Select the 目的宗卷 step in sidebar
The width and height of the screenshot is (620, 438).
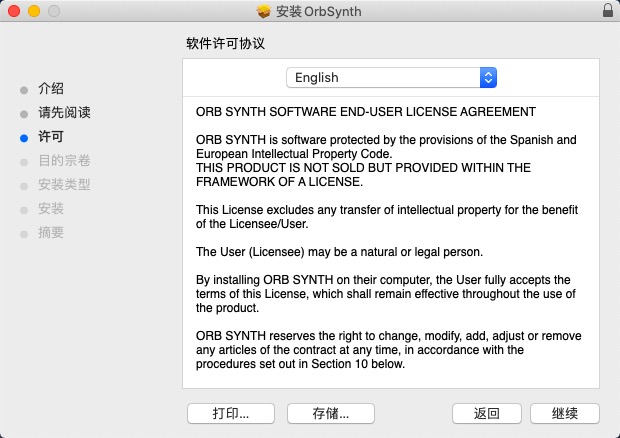(x=64, y=160)
